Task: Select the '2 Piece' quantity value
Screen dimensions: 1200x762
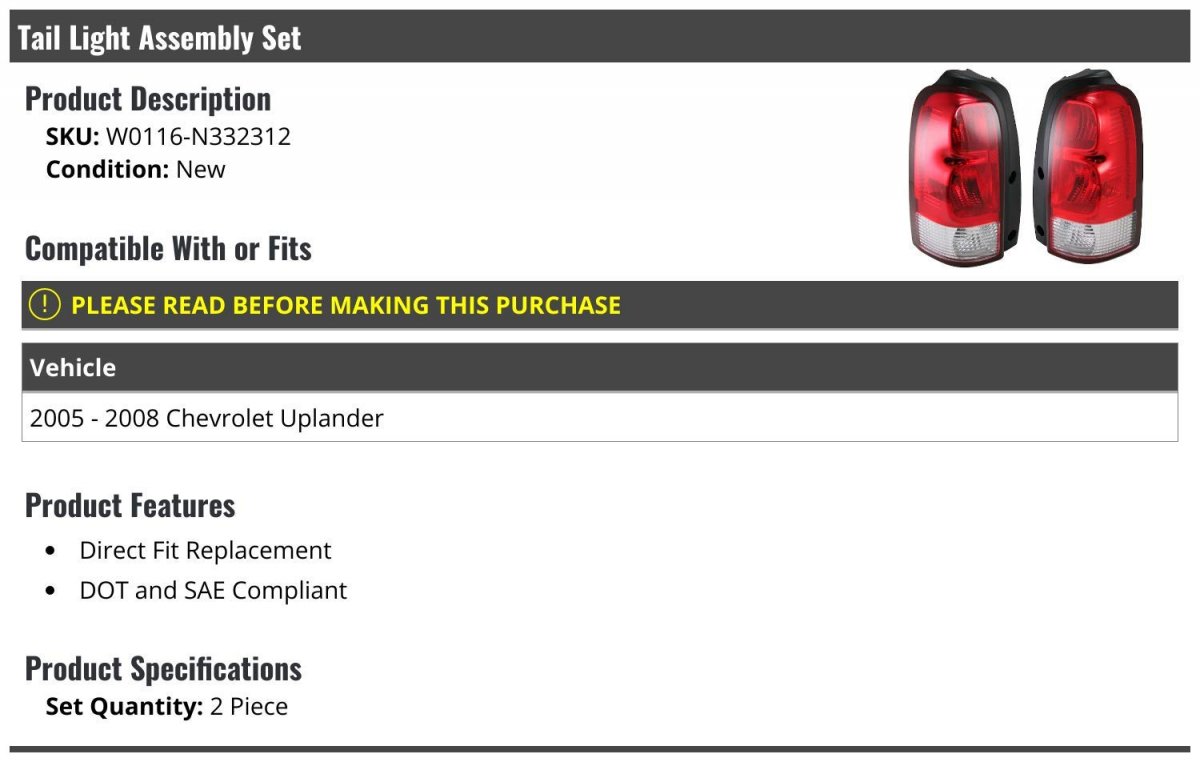Action: [249, 707]
